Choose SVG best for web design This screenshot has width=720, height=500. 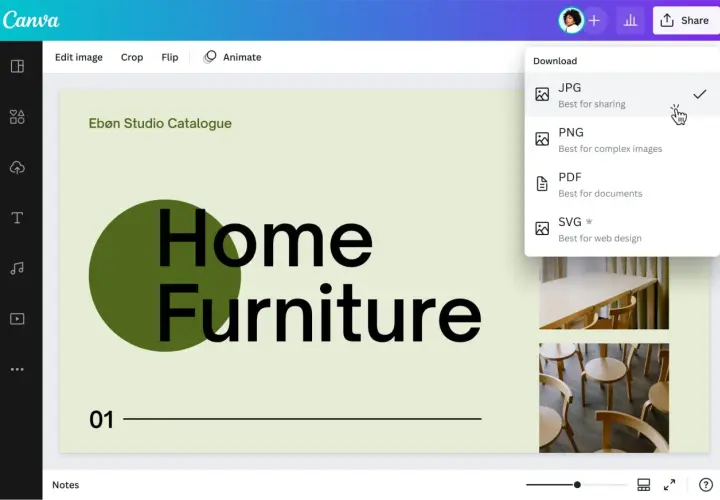tap(622, 229)
